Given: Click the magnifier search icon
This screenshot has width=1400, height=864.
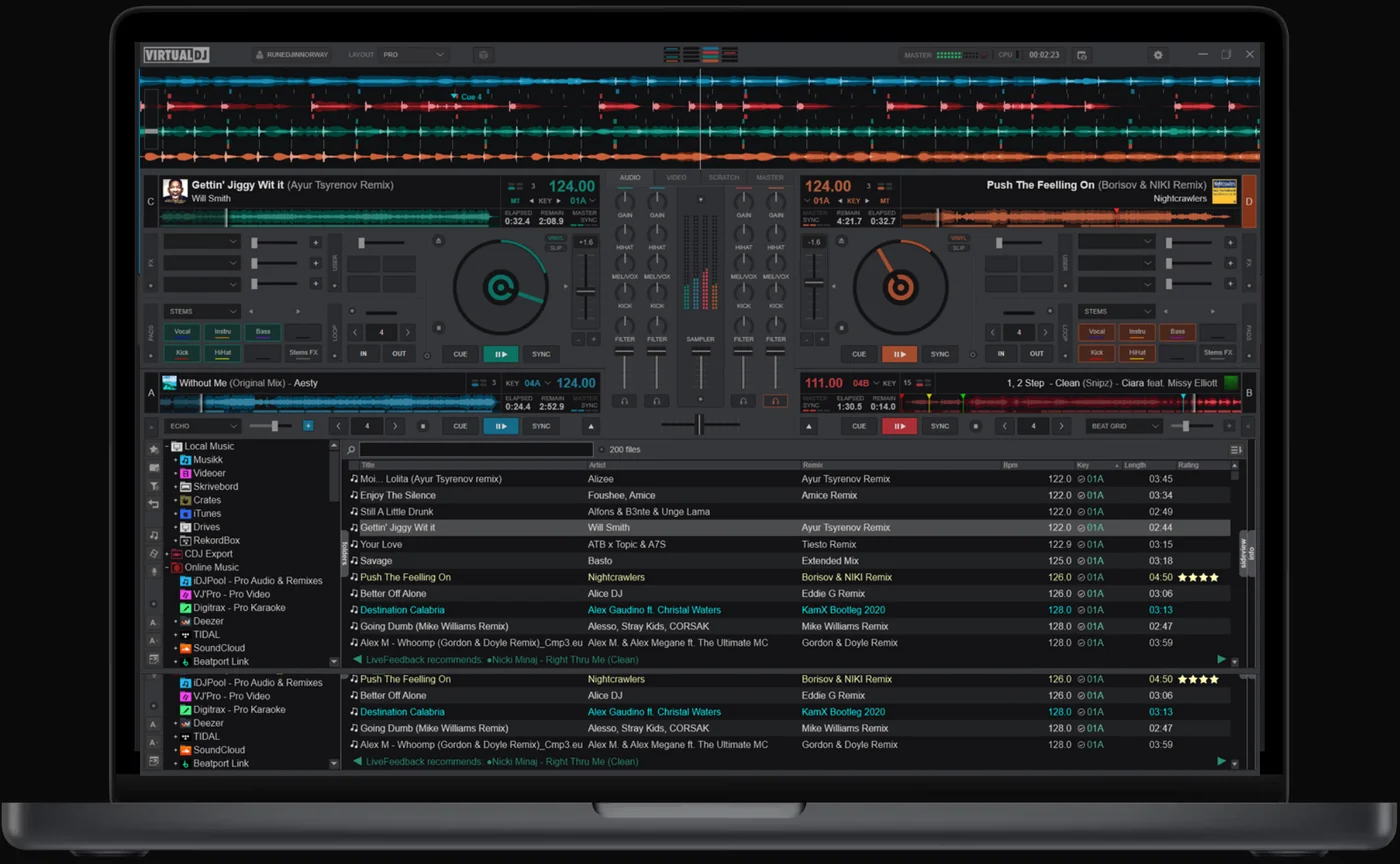Looking at the screenshot, I should 351,450.
